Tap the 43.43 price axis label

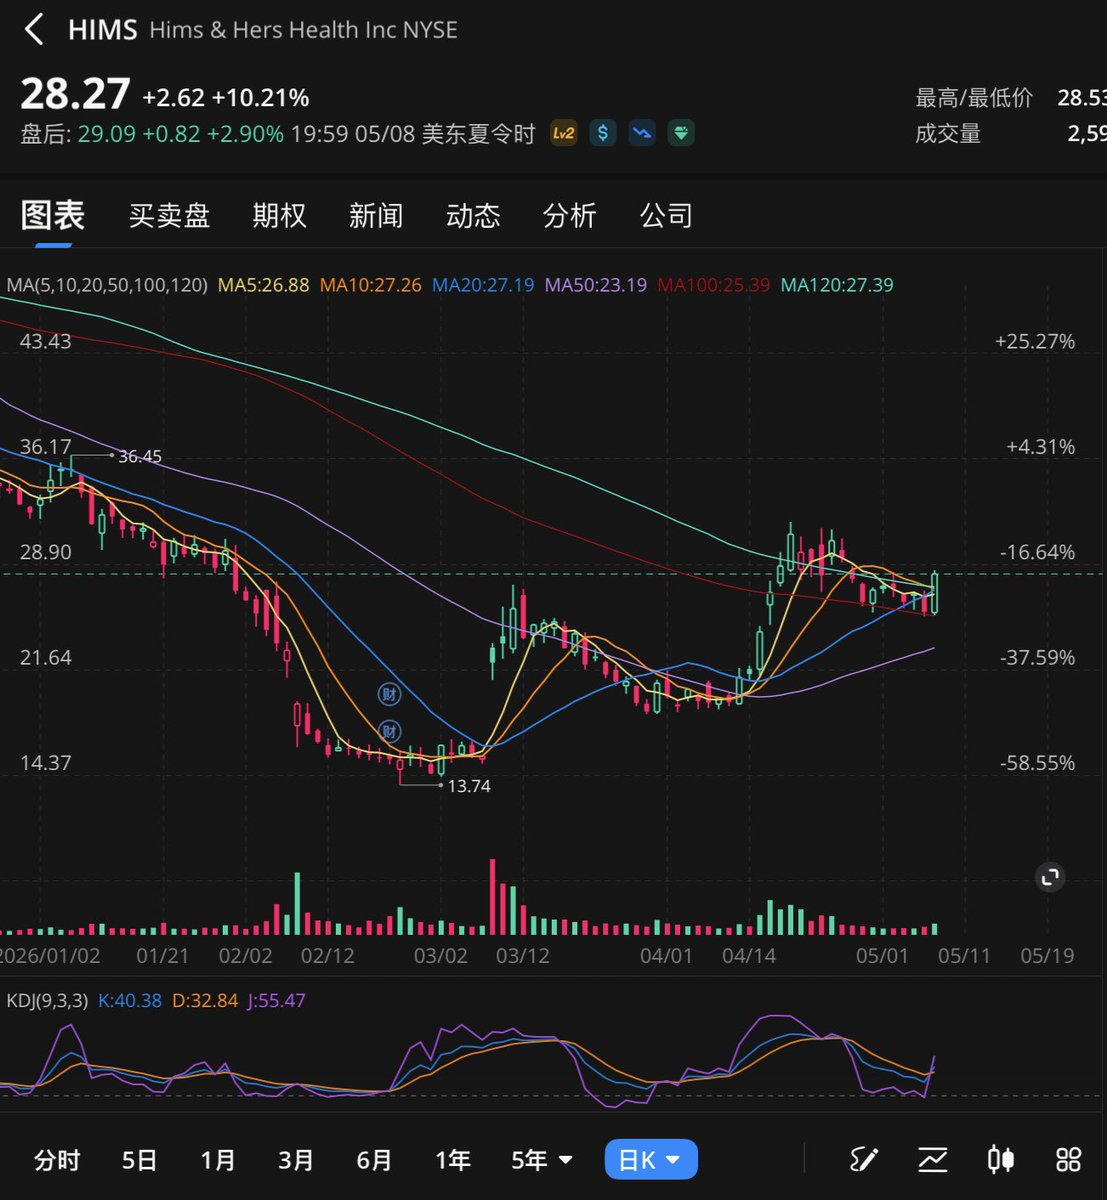point(46,341)
